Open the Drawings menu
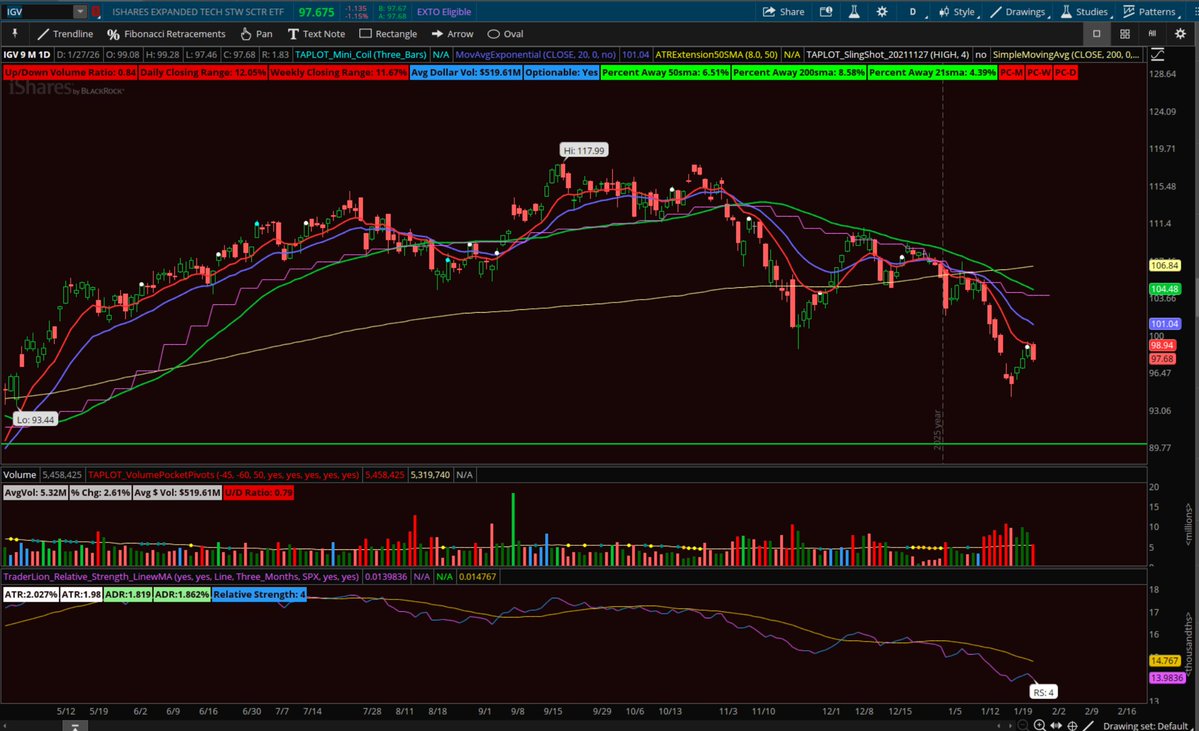This screenshot has height=731, width=1199. tap(1019, 11)
